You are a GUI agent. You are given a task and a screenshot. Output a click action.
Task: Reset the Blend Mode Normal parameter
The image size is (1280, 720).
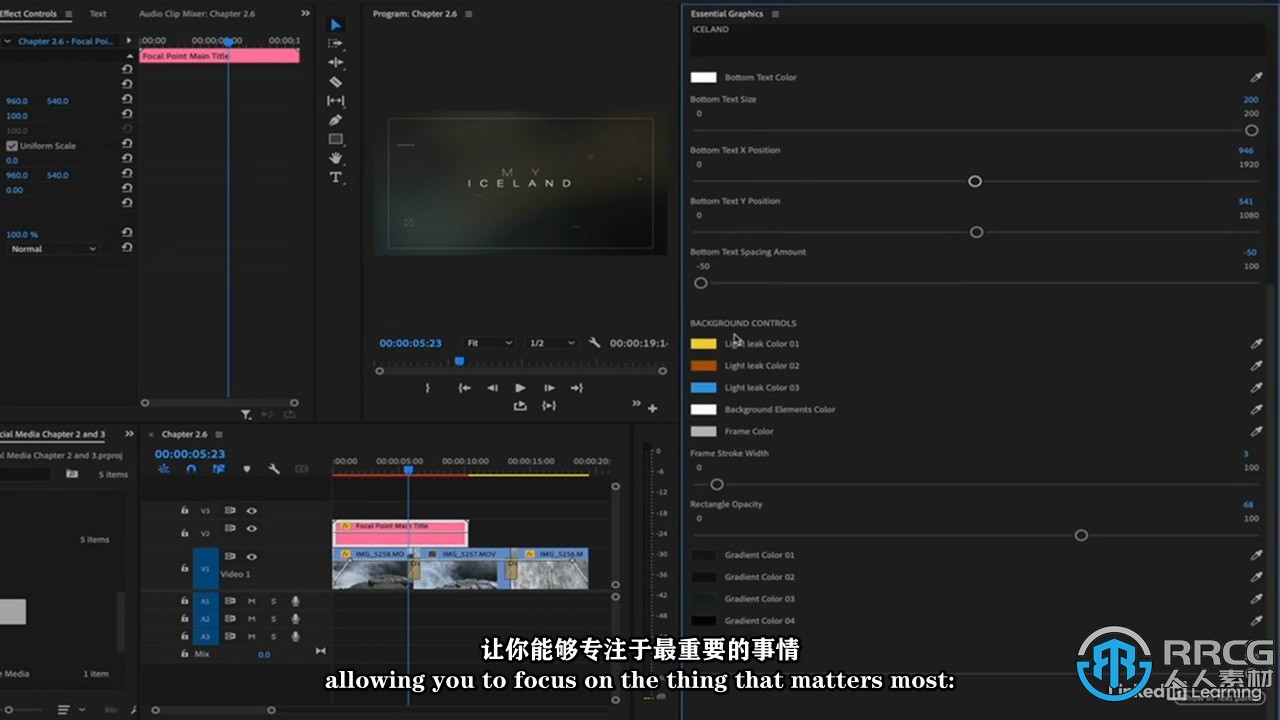point(127,249)
